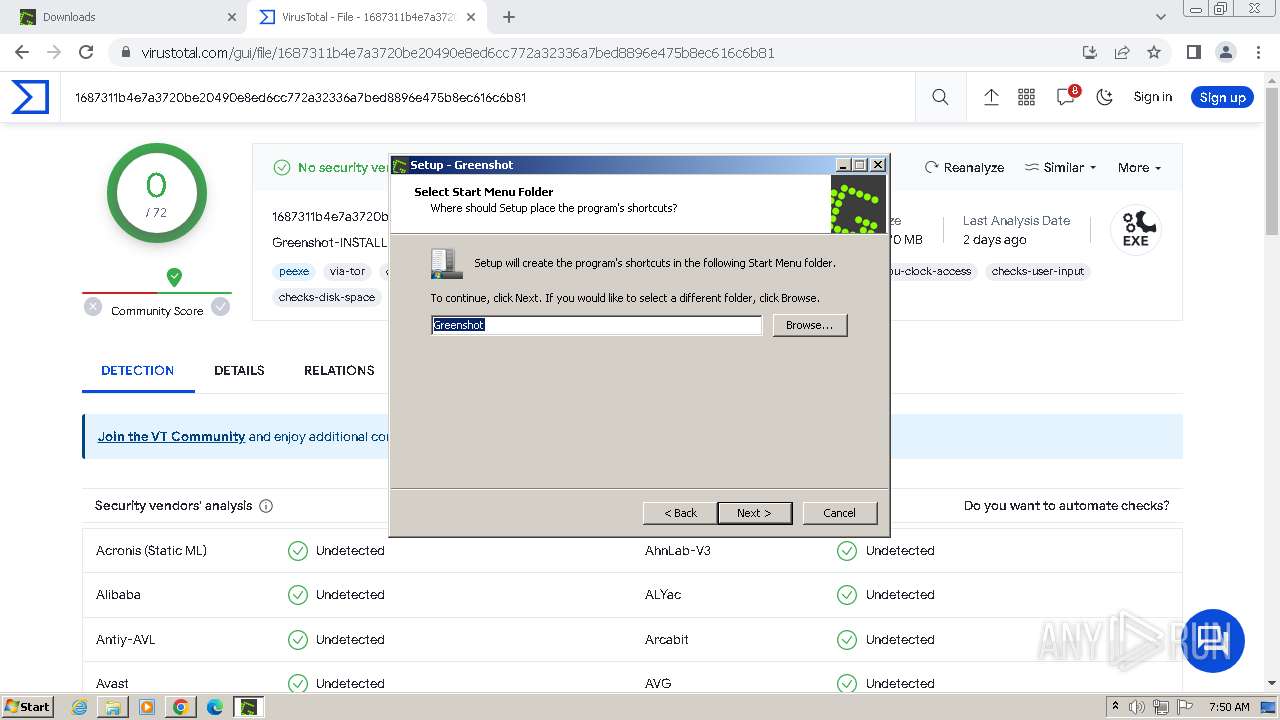Follow the Join the VT Community link

point(171,437)
